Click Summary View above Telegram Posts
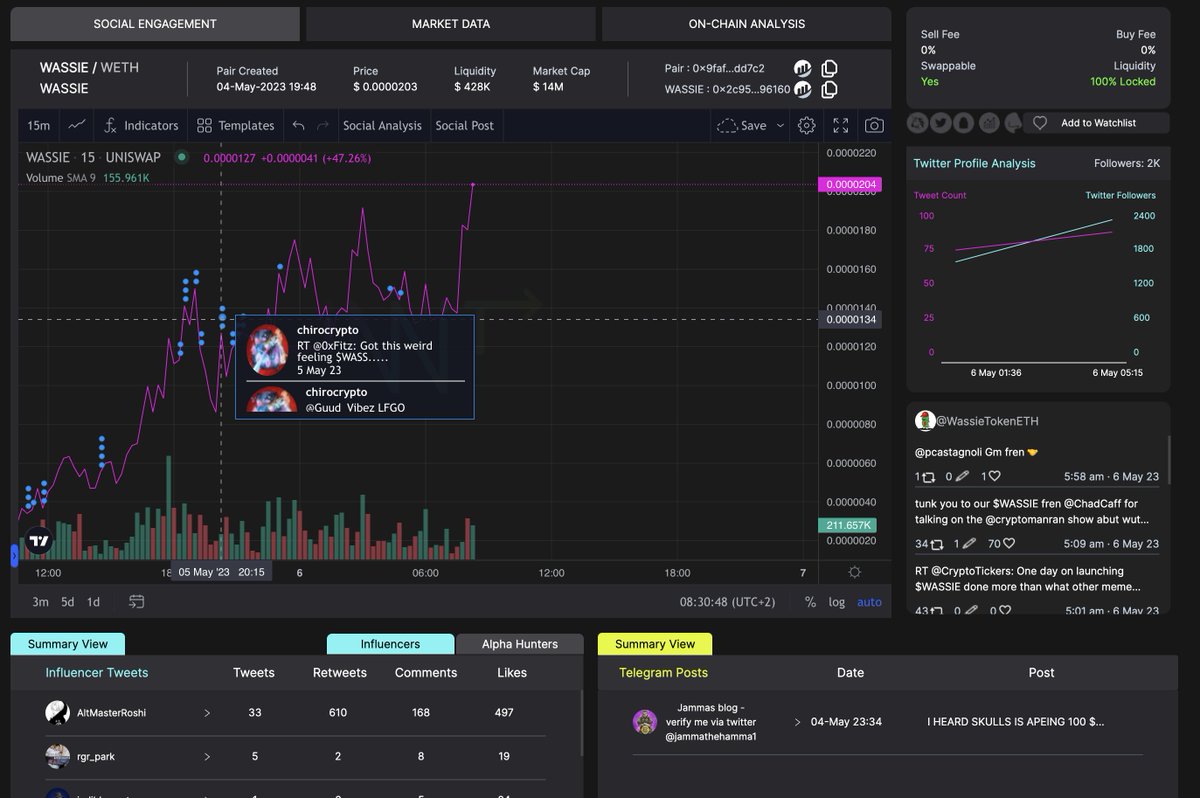 [655, 644]
